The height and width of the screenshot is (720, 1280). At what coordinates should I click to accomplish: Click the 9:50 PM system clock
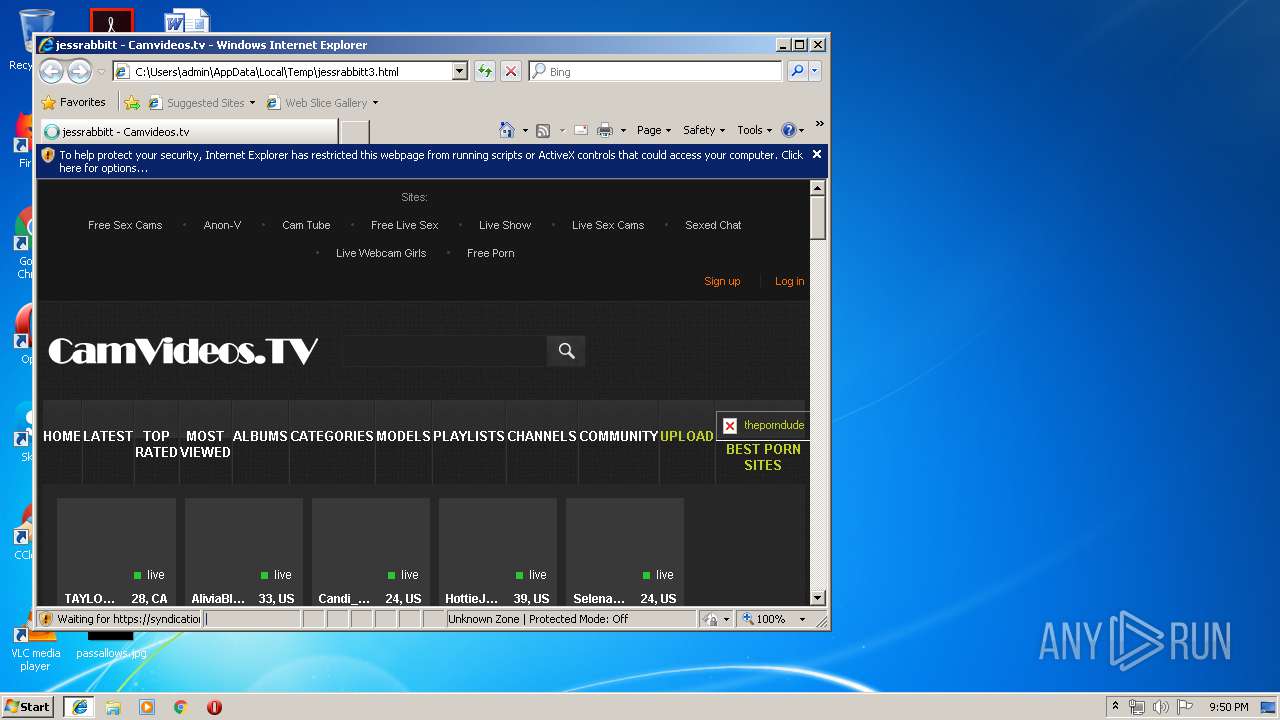(1229, 707)
